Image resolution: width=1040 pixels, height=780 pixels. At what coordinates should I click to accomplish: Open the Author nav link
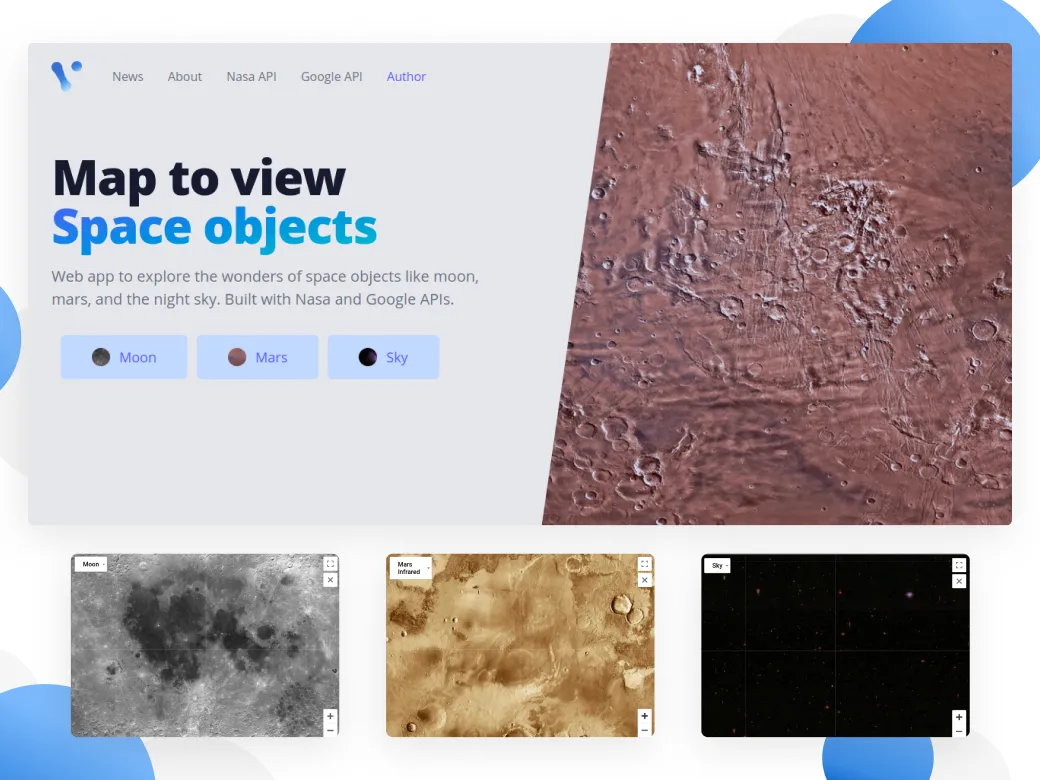(406, 77)
